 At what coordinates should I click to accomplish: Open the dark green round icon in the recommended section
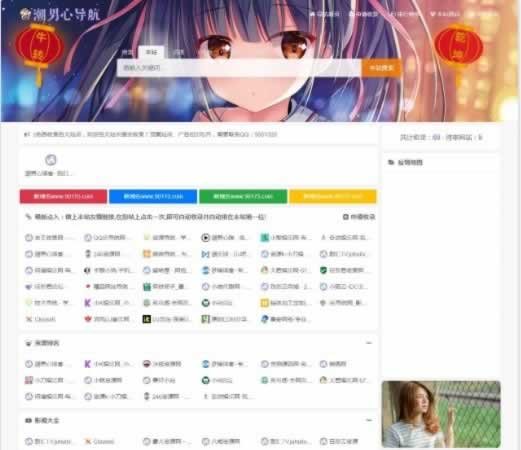(x=217, y=380)
